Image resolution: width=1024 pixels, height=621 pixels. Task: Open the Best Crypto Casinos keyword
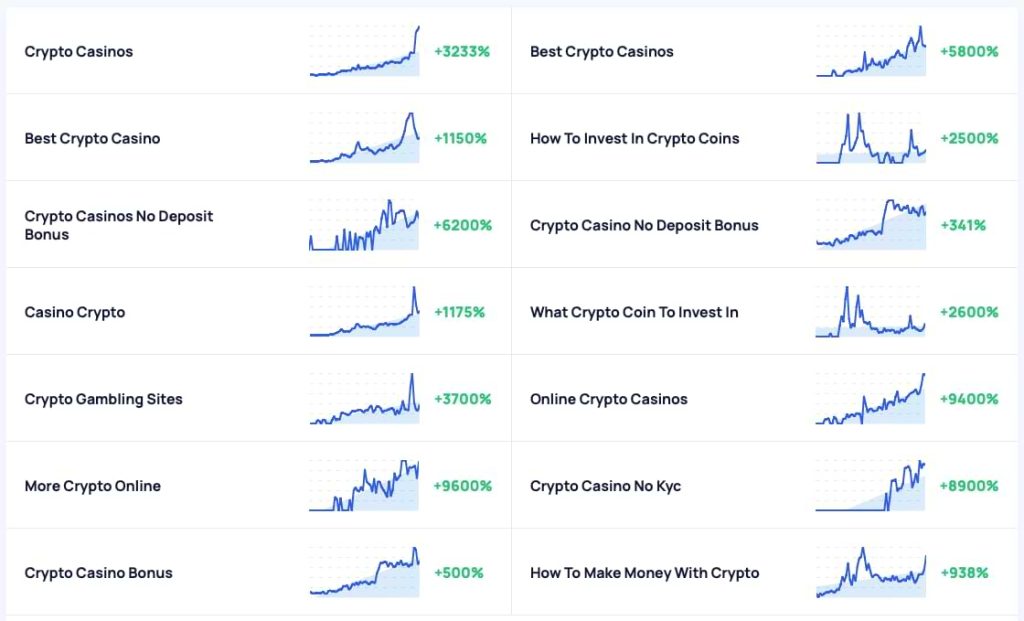[x=602, y=51]
